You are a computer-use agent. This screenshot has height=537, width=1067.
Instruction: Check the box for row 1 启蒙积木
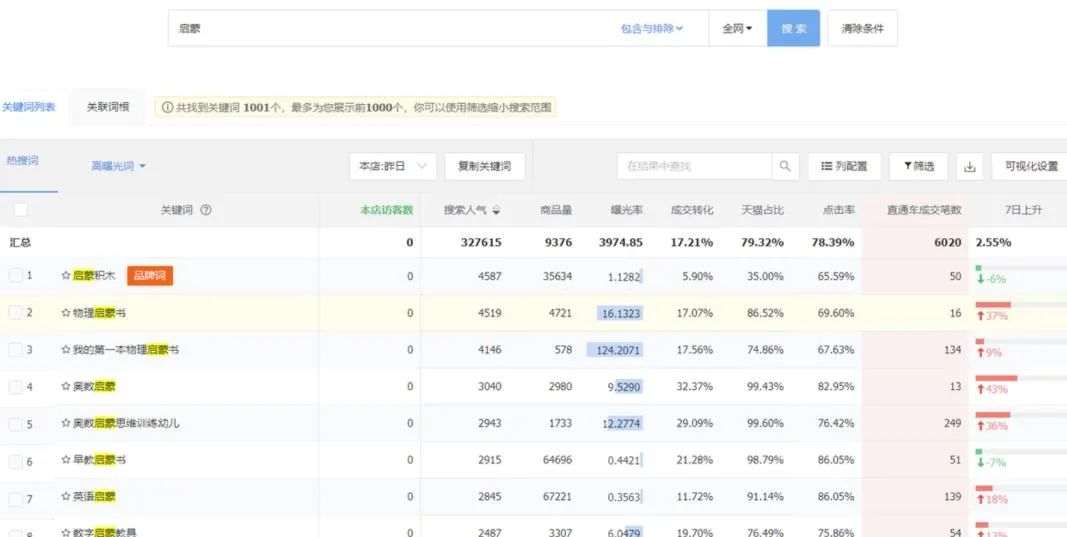[x=16, y=276]
